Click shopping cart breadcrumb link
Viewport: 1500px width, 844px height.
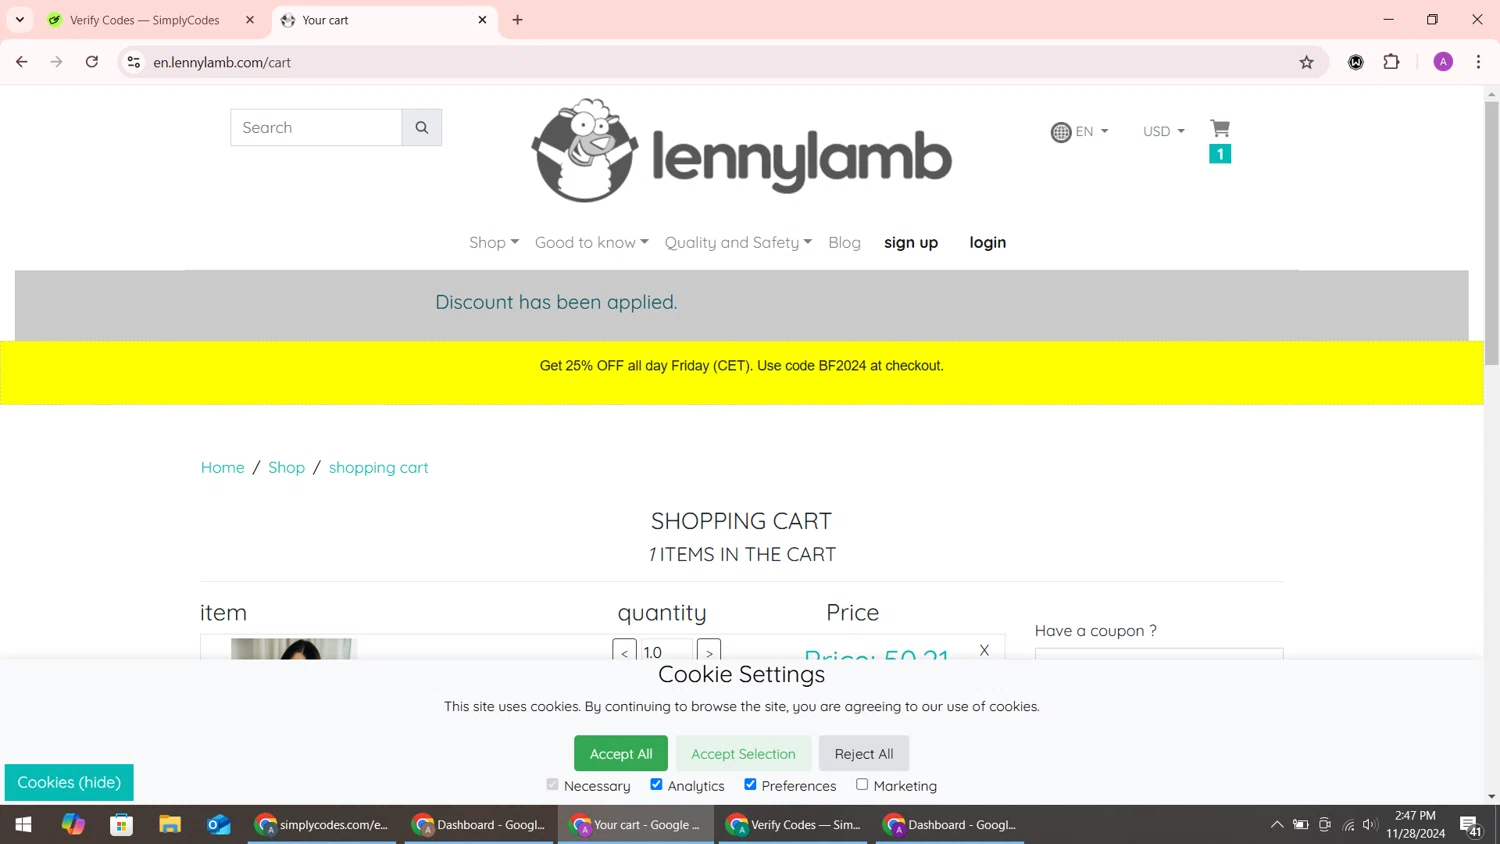(378, 468)
